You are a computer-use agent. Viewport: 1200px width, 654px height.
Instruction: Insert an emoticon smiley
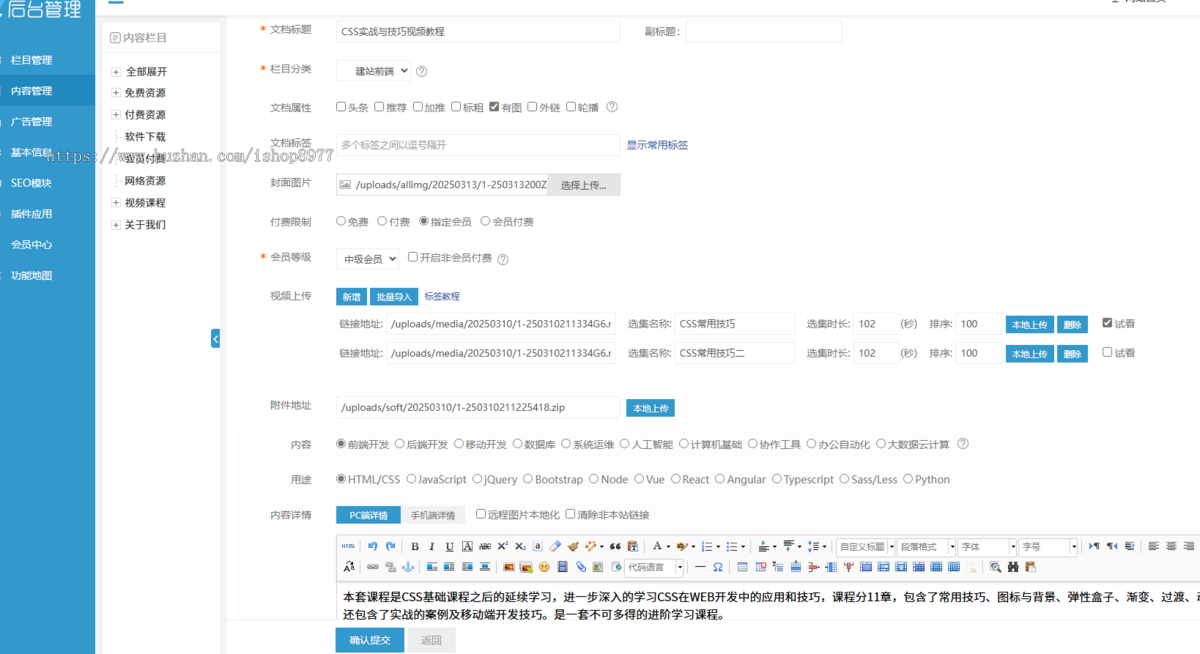(544, 567)
